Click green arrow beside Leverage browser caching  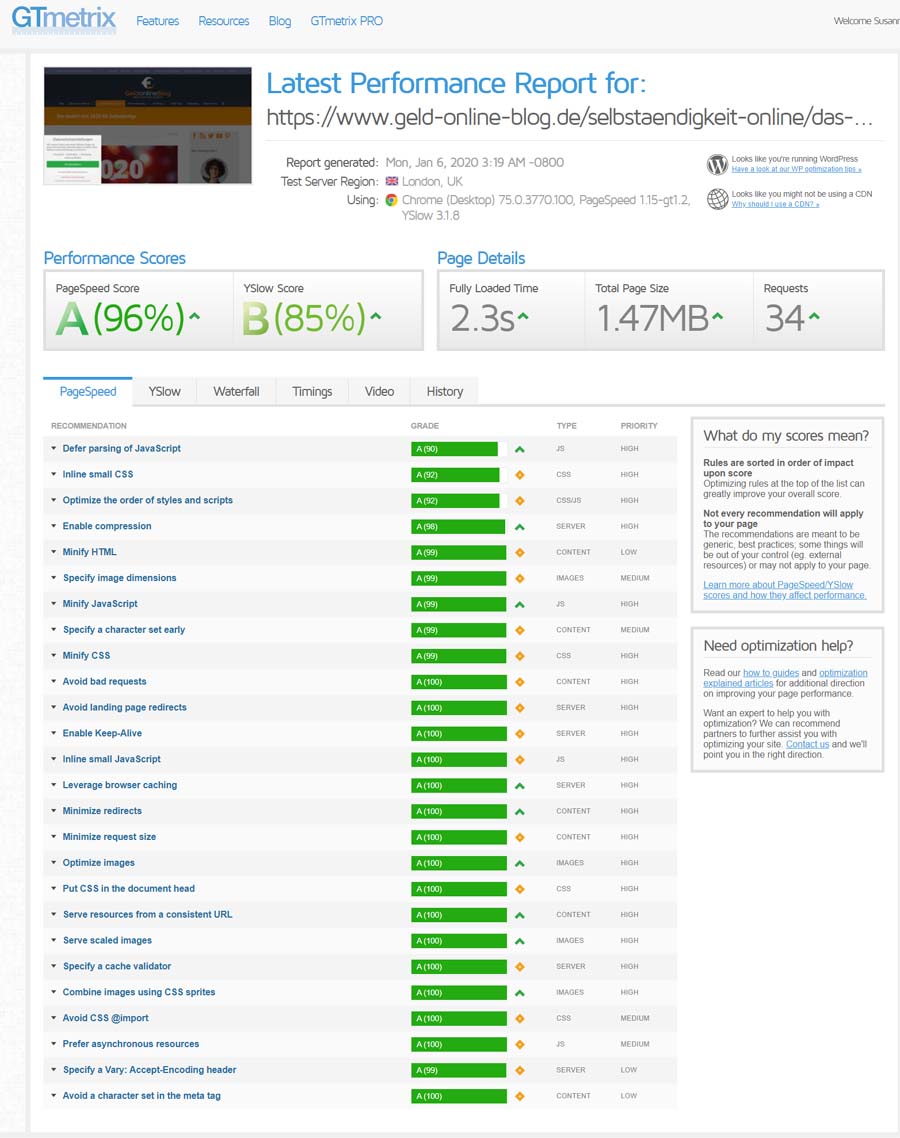point(520,786)
